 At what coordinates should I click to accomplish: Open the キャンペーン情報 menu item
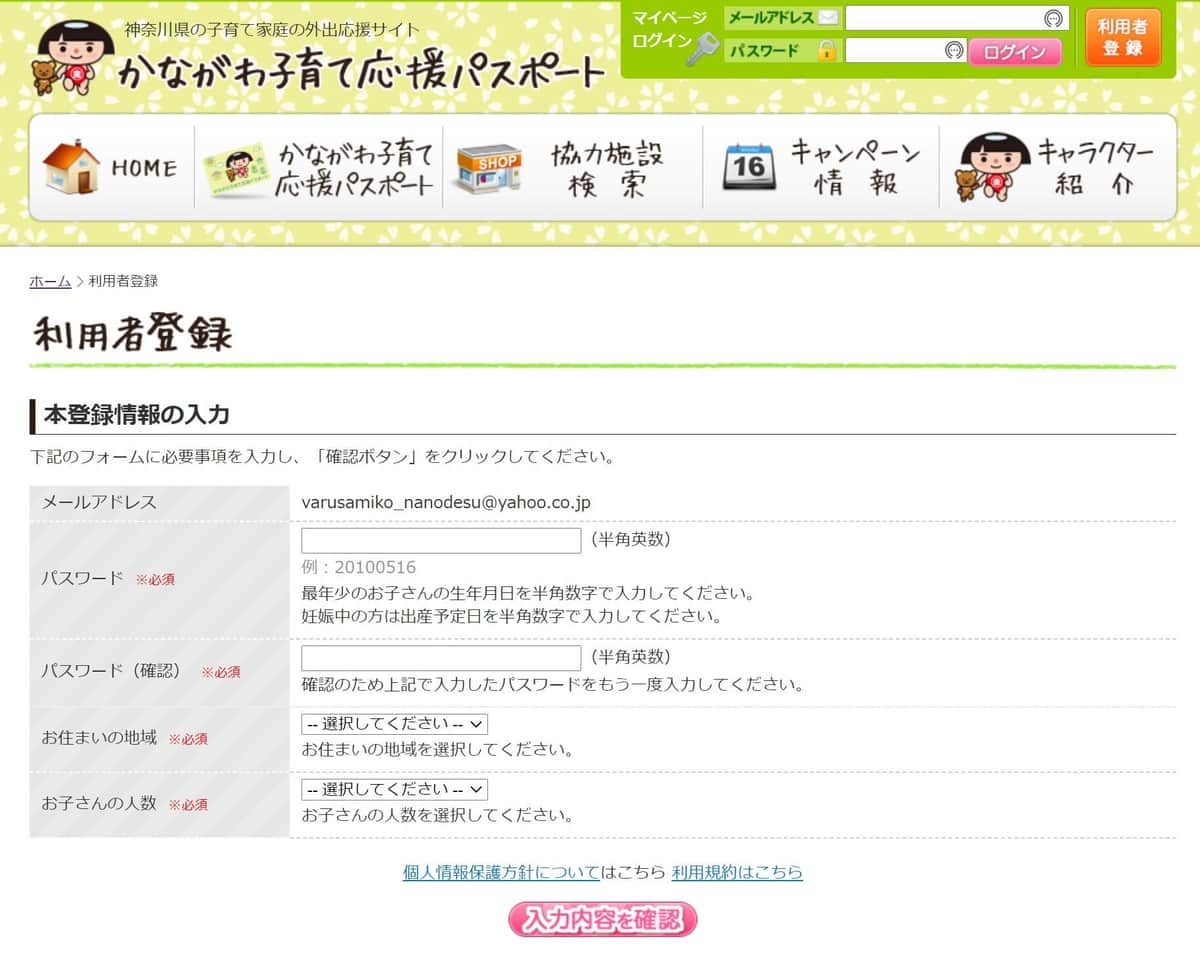pos(853,167)
